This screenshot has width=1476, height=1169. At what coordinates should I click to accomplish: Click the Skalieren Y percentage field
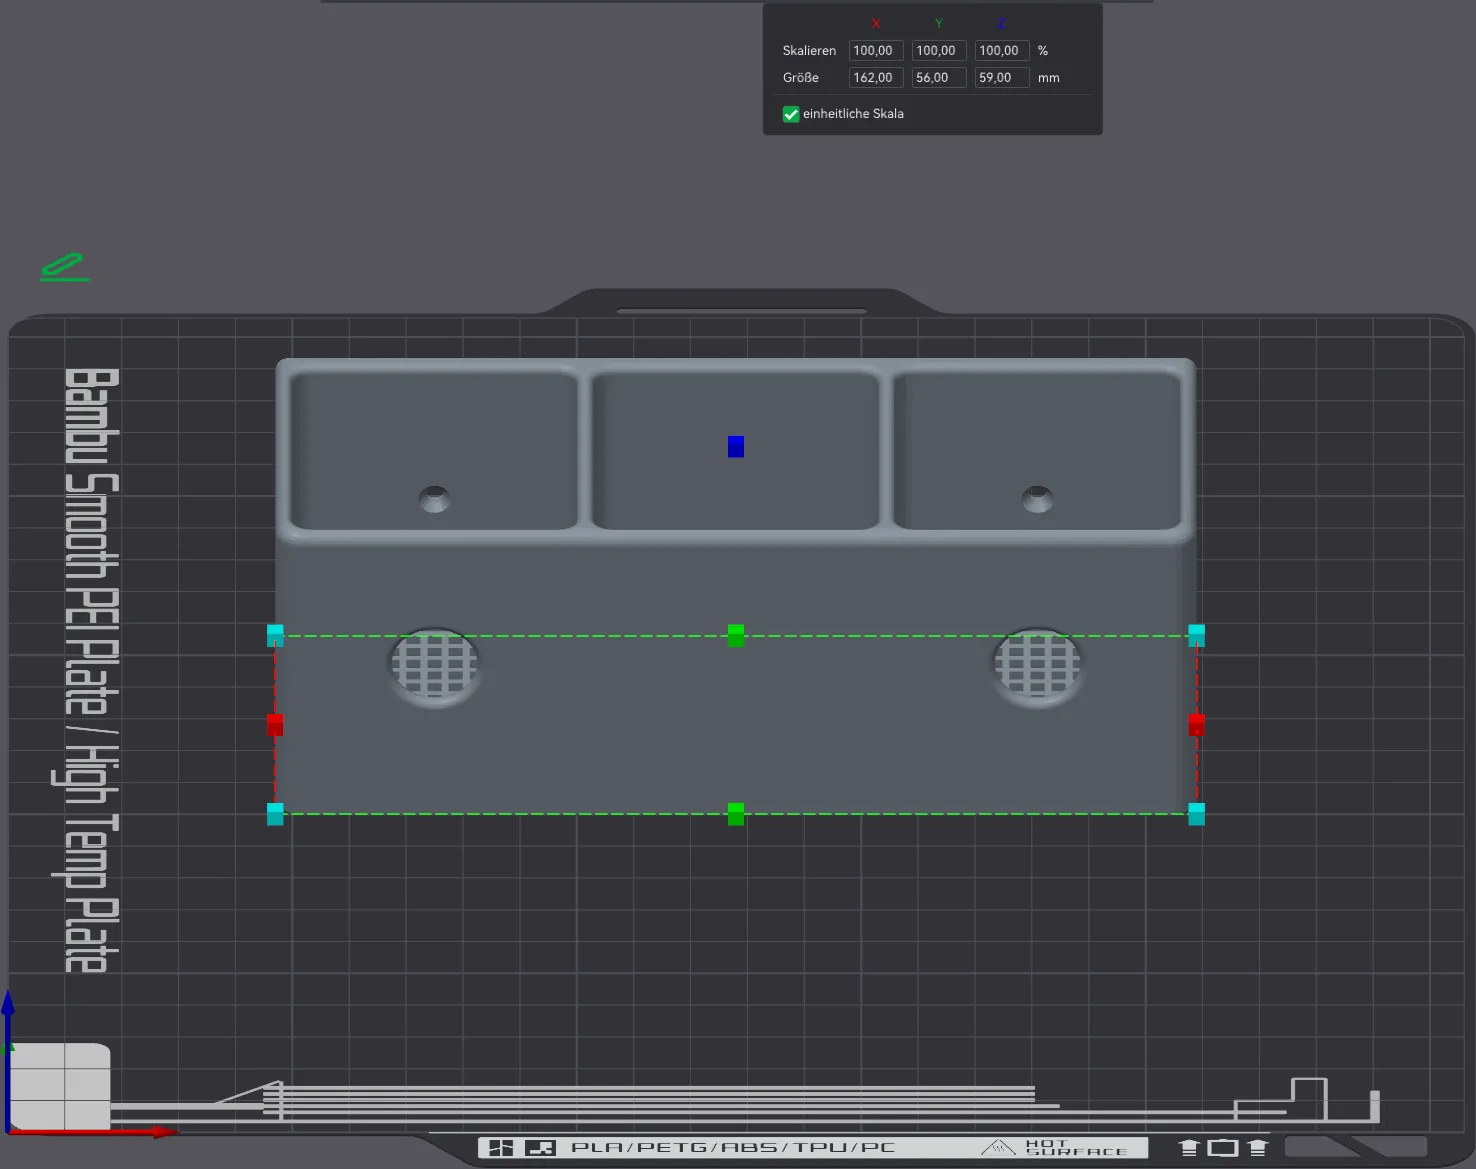coord(939,50)
